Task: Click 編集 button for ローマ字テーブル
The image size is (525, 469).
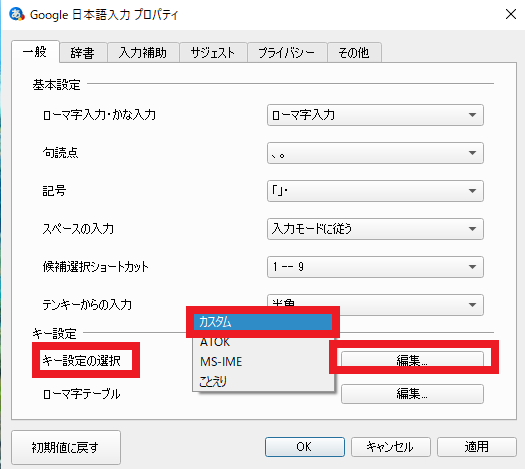Action: [x=412, y=394]
